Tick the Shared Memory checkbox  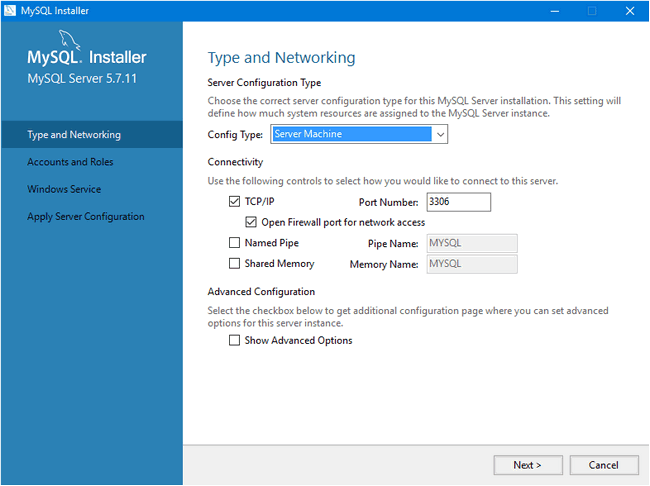pyautogui.click(x=235, y=264)
